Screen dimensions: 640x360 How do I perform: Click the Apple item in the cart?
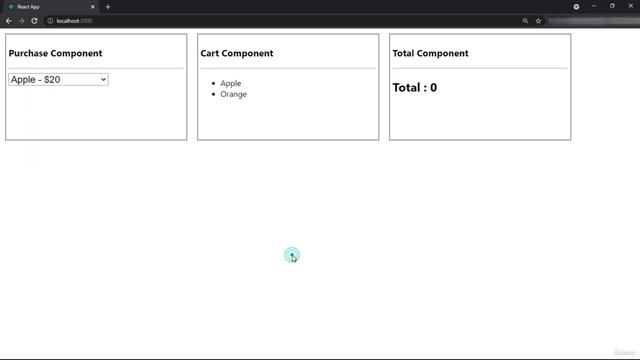pyautogui.click(x=231, y=83)
